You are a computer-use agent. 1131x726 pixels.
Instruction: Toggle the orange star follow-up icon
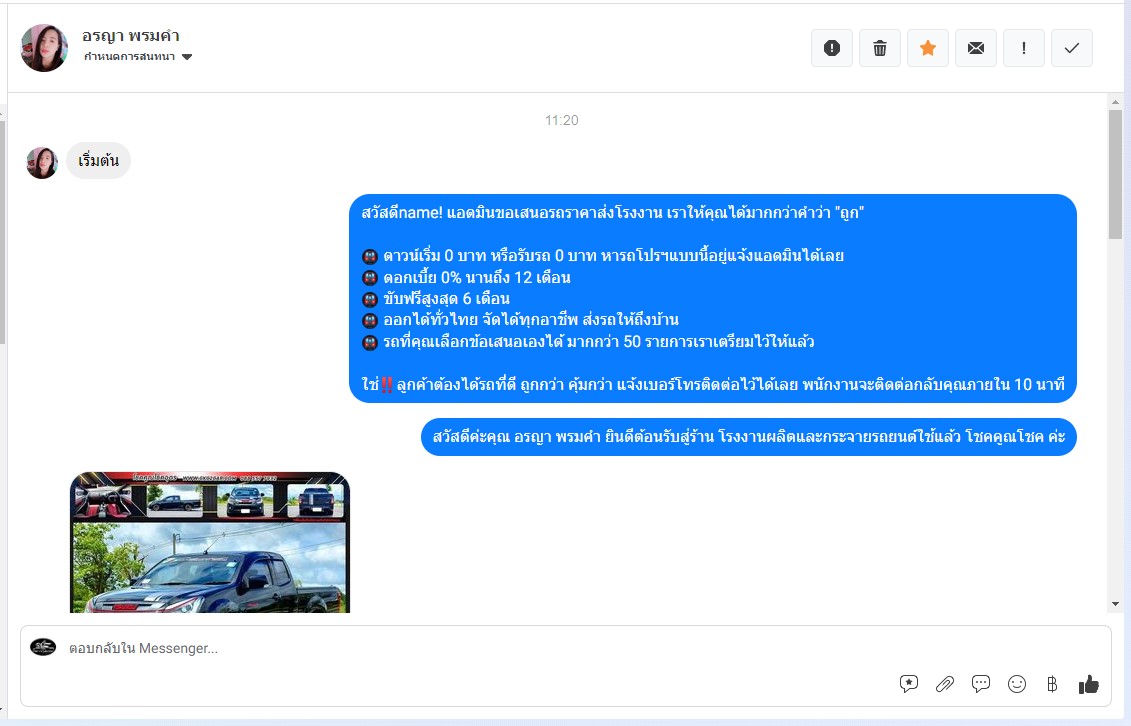(x=928, y=48)
